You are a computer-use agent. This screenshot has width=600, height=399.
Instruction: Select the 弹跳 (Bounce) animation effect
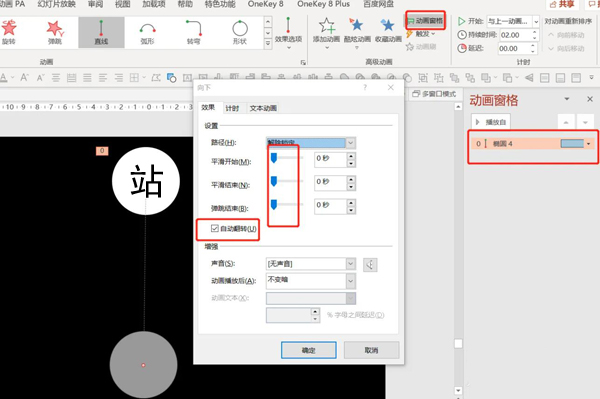click(55, 32)
